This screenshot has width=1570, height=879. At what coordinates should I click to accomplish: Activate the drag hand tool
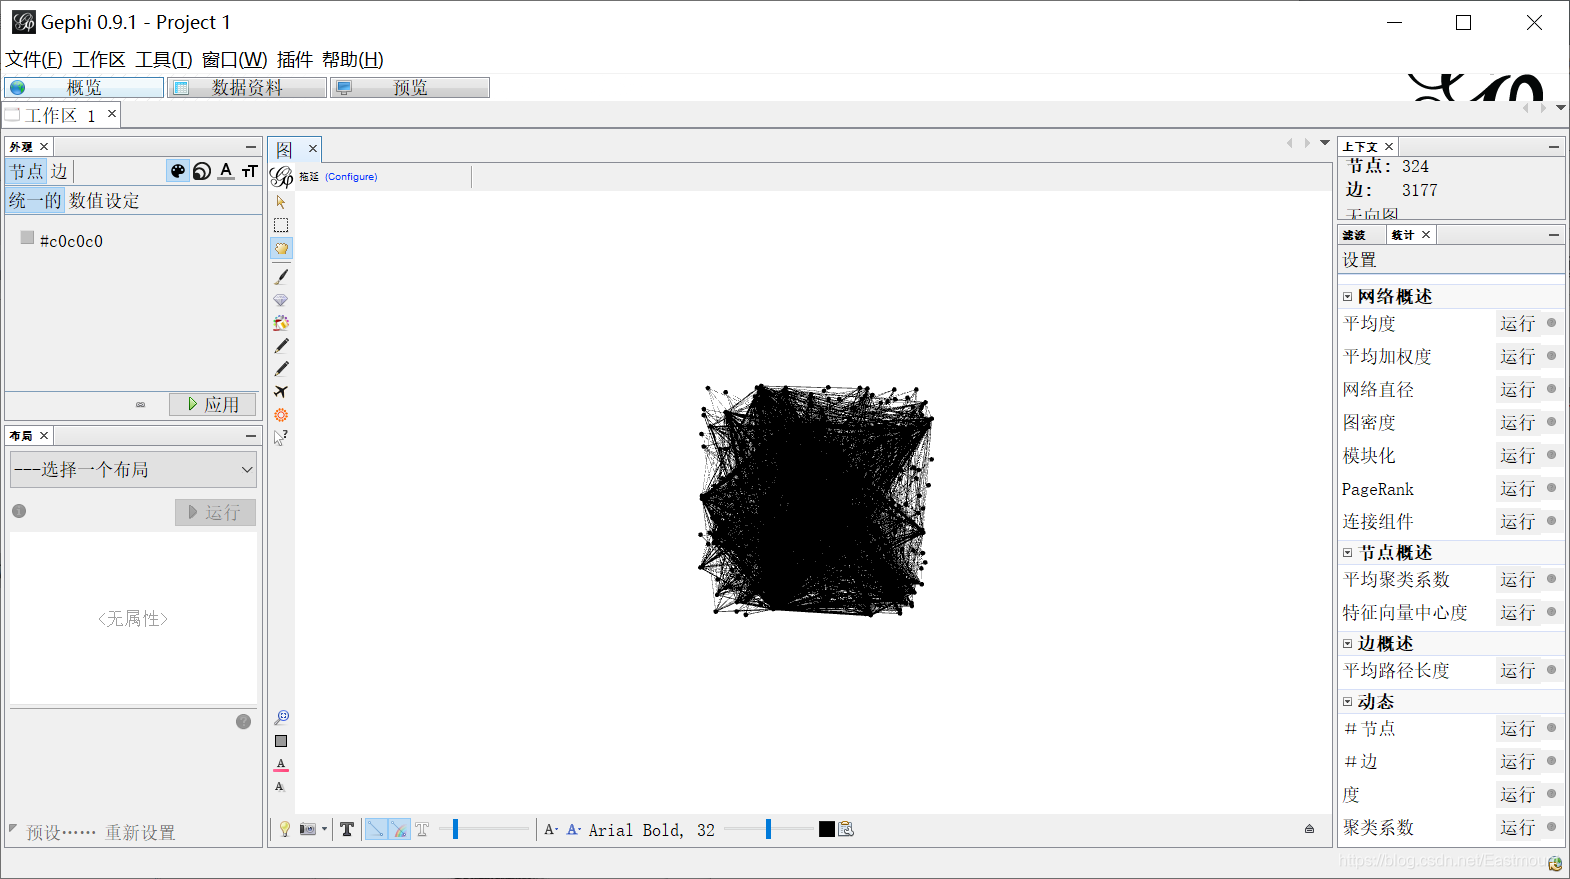(281, 248)
